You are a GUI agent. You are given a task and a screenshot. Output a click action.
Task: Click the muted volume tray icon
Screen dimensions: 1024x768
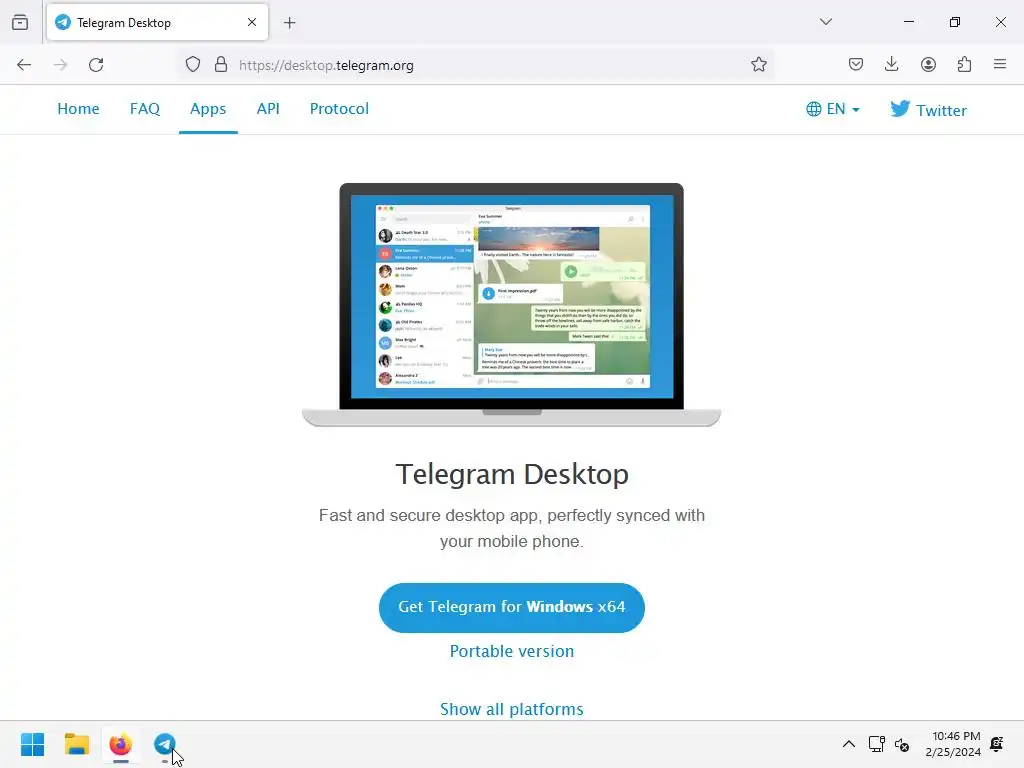pos(902,744)
